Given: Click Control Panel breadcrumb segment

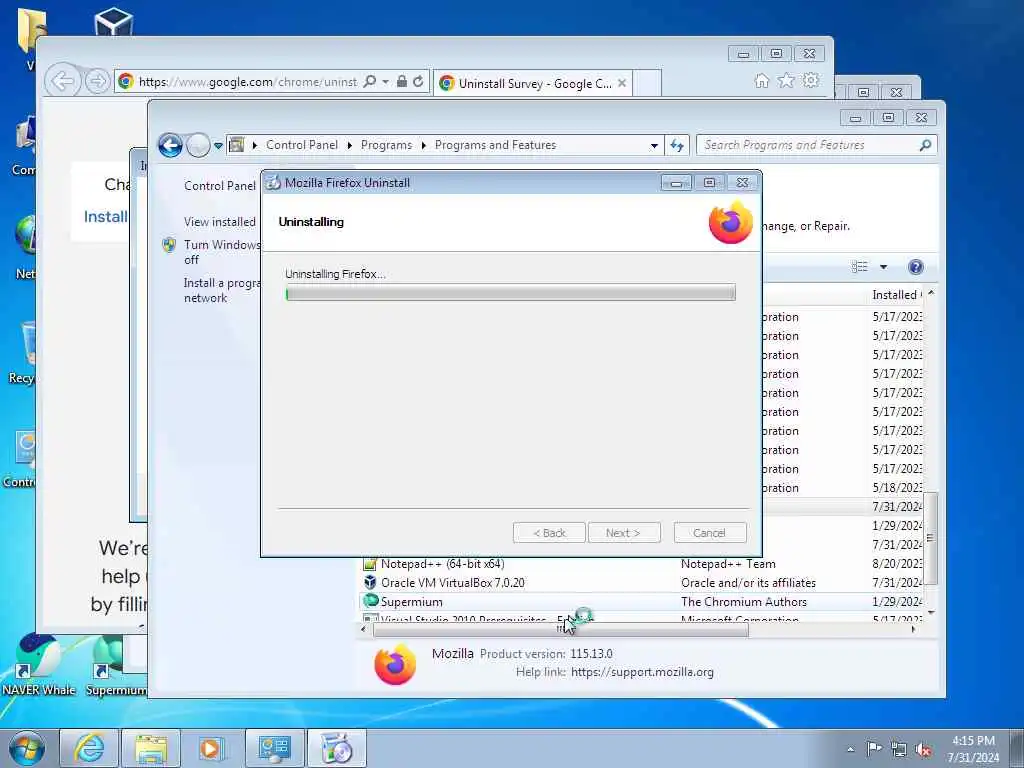Looking at the screenshot, I should [302, 145].
